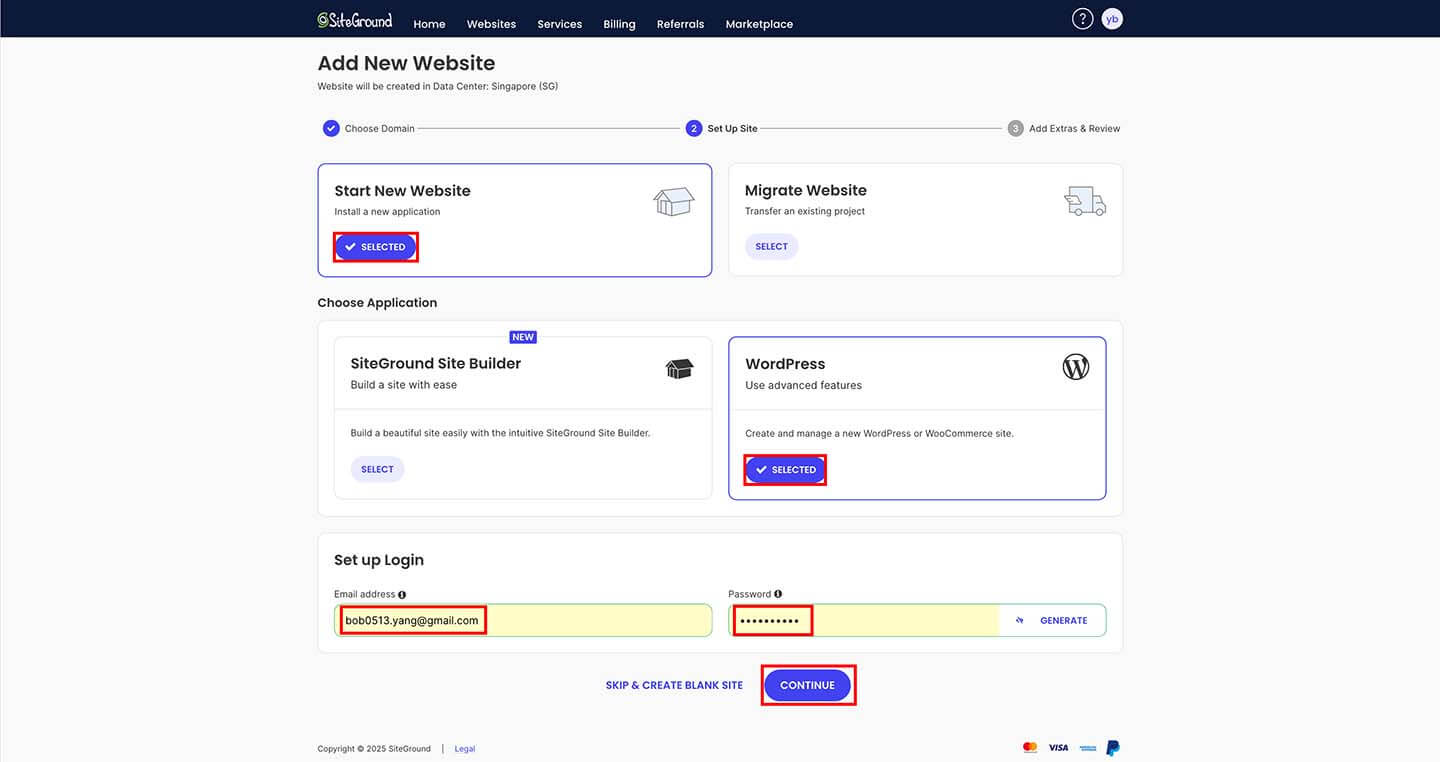The image size is (1440, 762).
Task: Click the Copyright © 2025 SiteGround text
Action: pos(374,749)
